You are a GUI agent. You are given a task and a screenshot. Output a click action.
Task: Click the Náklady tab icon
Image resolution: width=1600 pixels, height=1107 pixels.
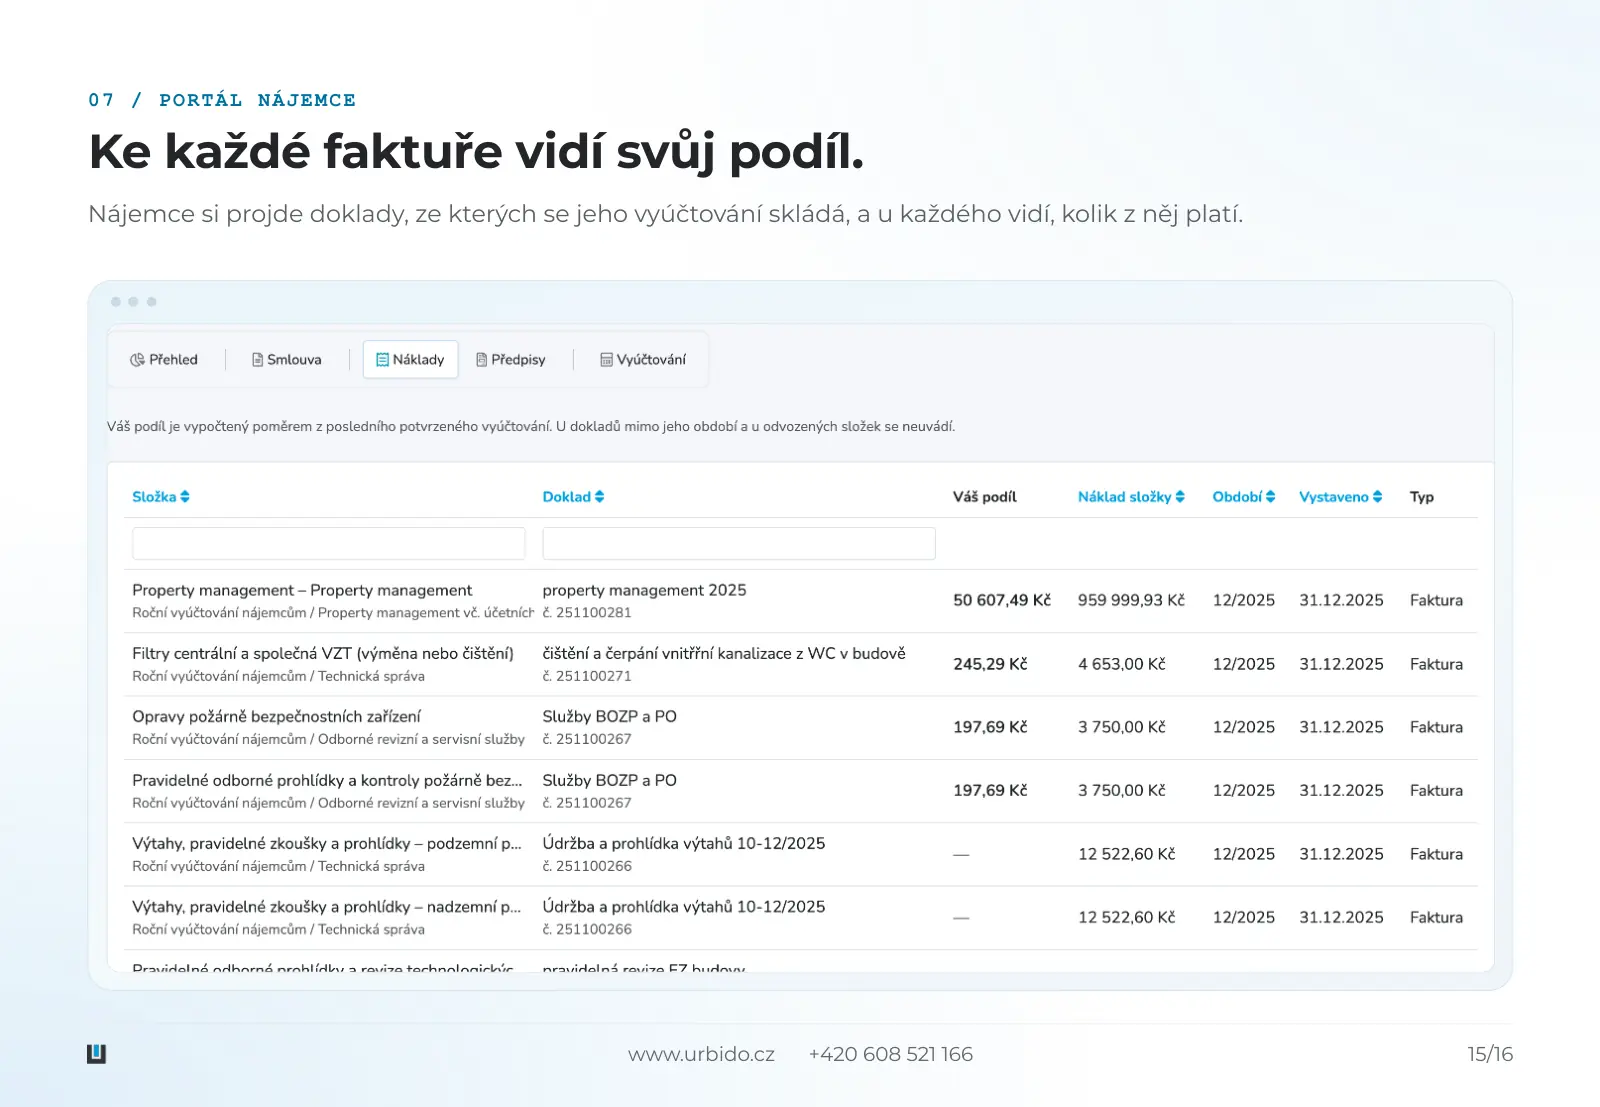[382, 360]
